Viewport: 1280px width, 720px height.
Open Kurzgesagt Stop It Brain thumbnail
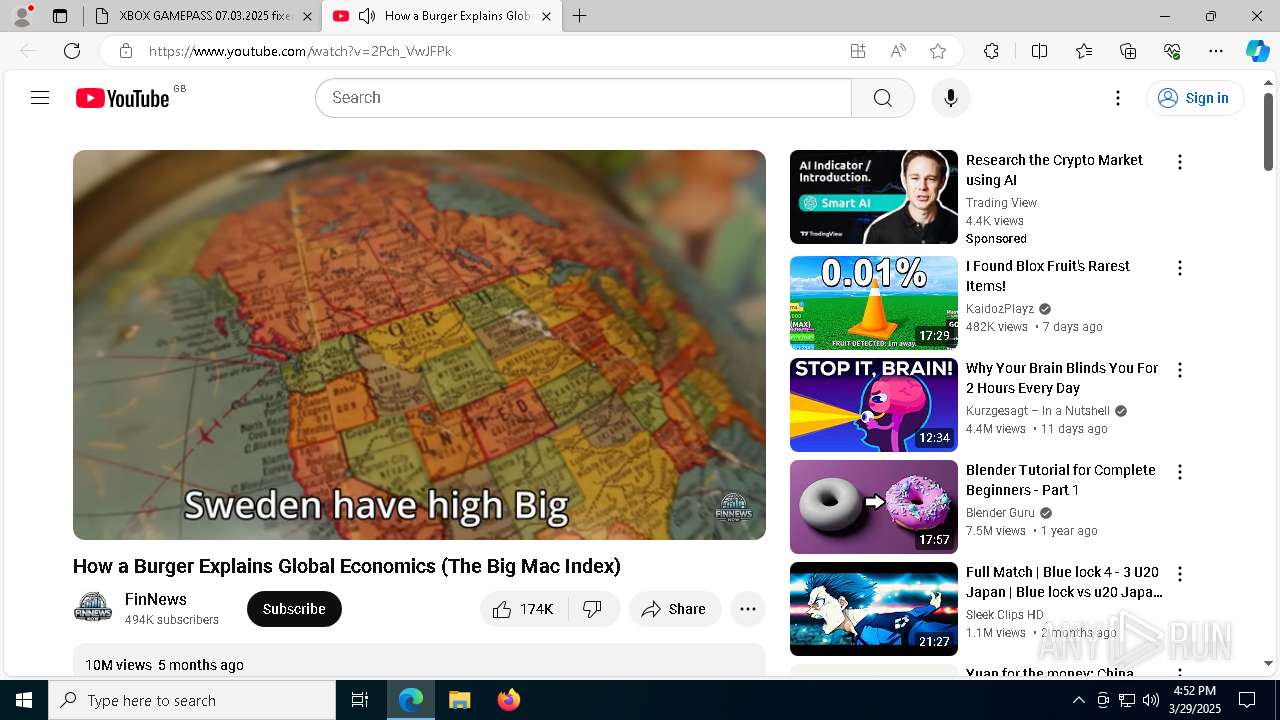874,405
